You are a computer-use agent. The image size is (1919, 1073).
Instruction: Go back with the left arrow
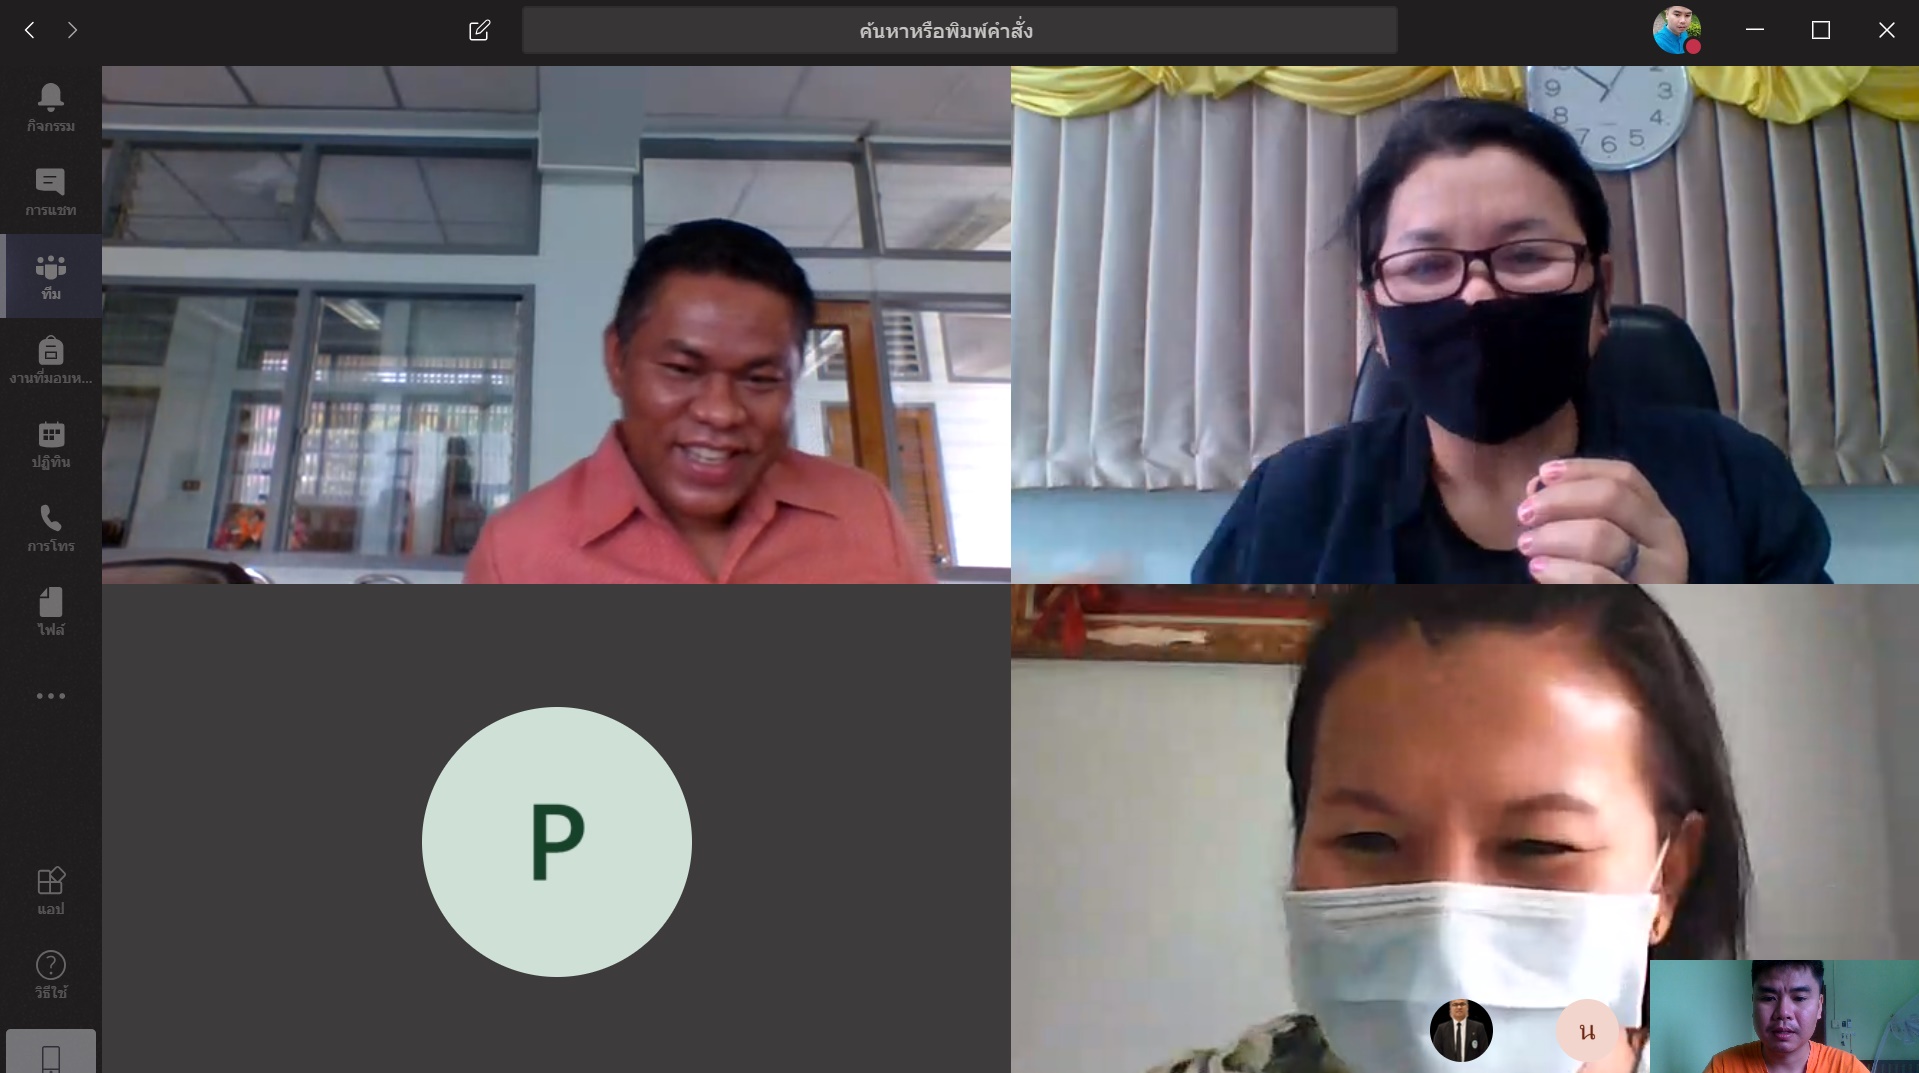point(30,30)
